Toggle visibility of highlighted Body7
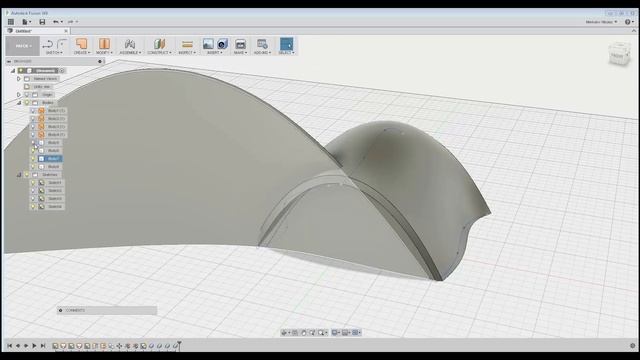The width and height of the screenshot is (640, 360). [x=33, y=158]
